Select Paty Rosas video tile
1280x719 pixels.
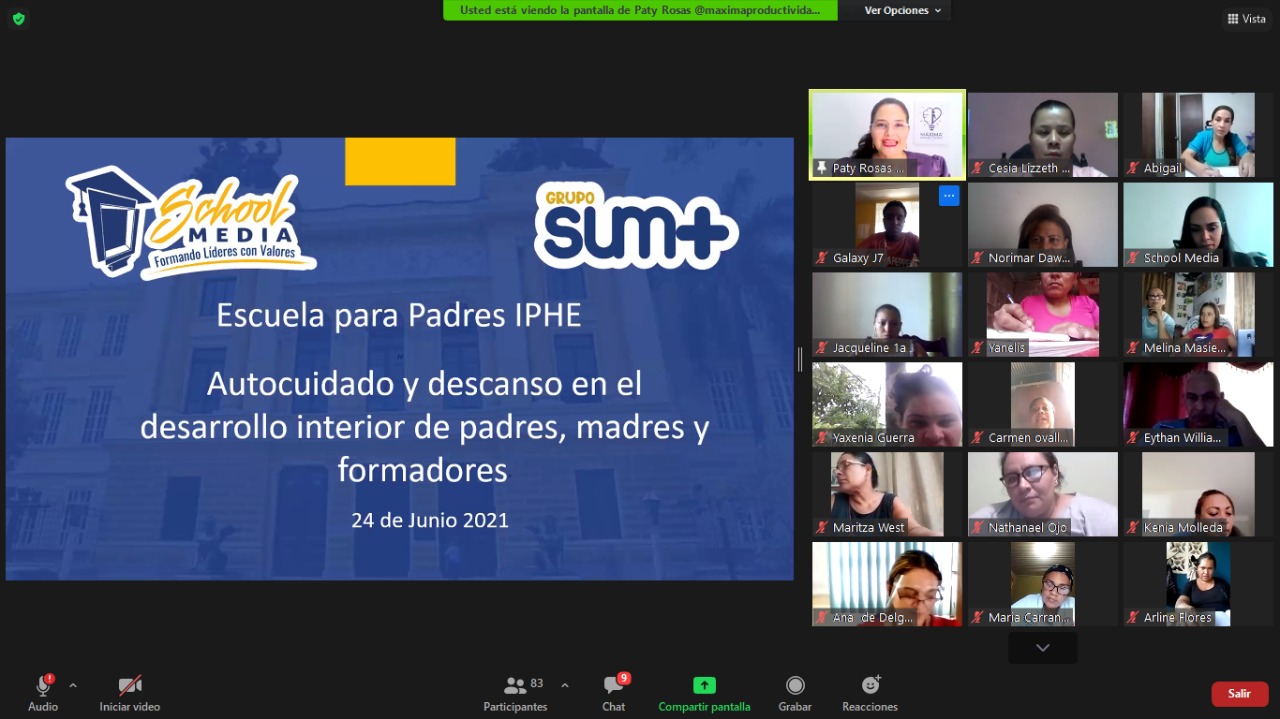[x=887, y=135]
